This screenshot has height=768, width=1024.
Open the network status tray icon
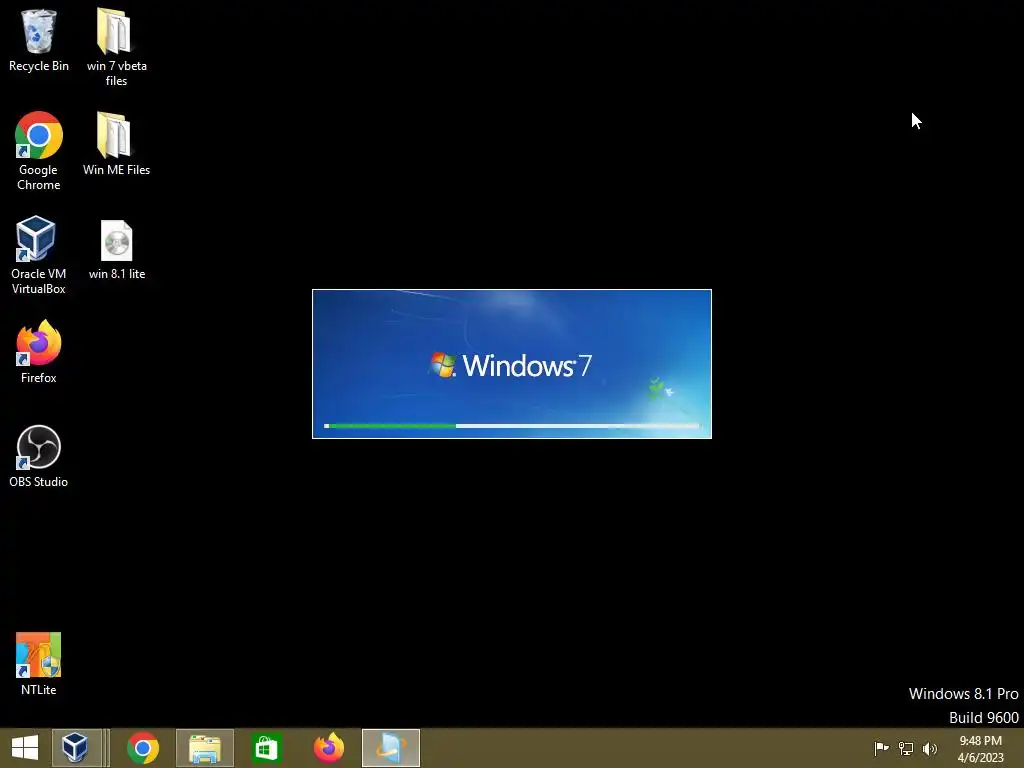coord(906,748)
